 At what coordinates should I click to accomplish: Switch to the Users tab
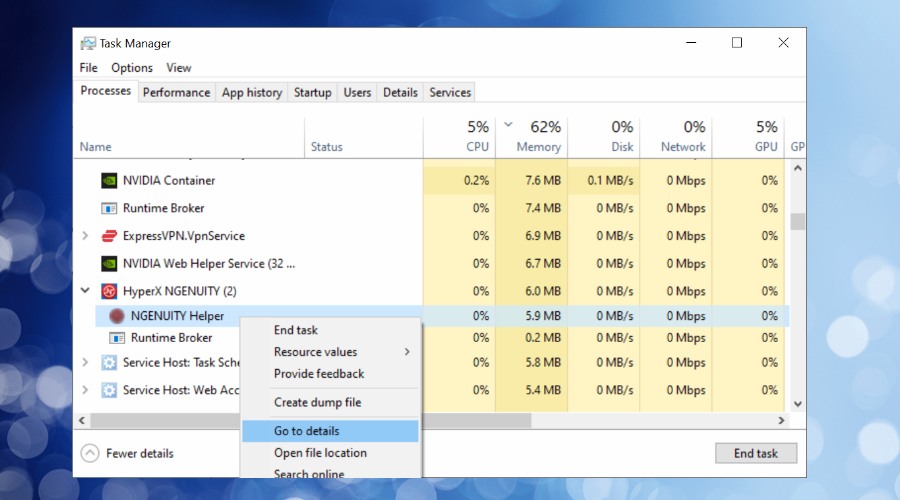coord(357,92)
